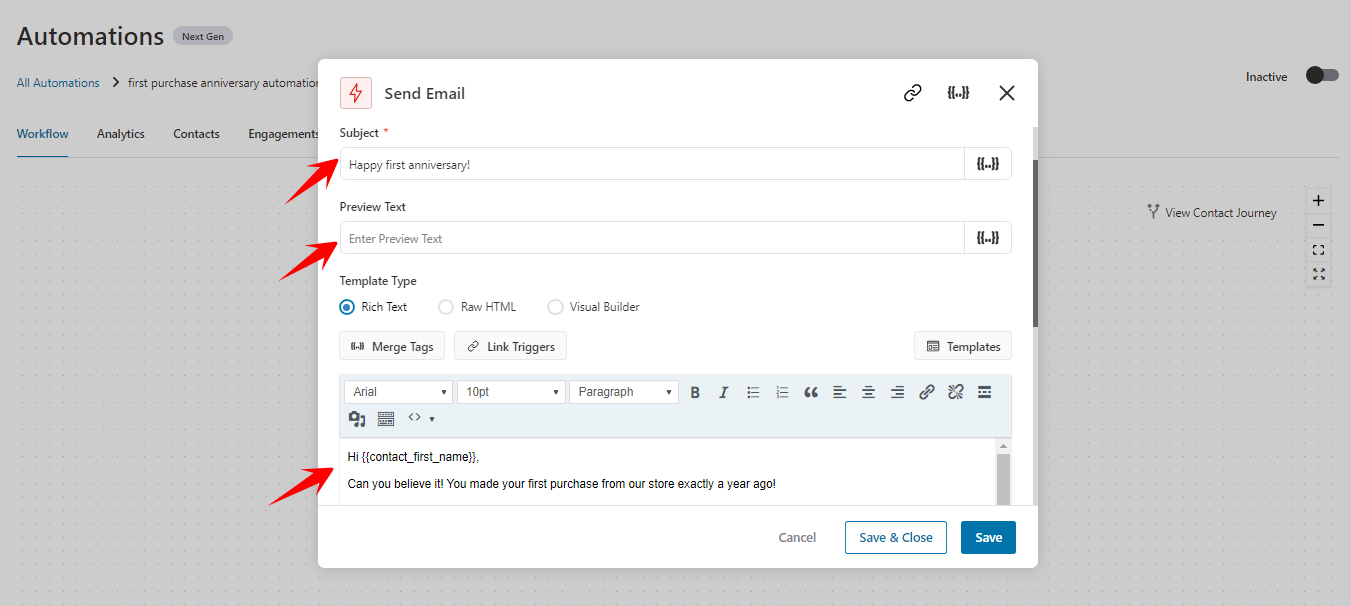Click the link triggers icon in dialog header
The height and width of the screenshot is (606, 1351).
click(x=911, y=91)
